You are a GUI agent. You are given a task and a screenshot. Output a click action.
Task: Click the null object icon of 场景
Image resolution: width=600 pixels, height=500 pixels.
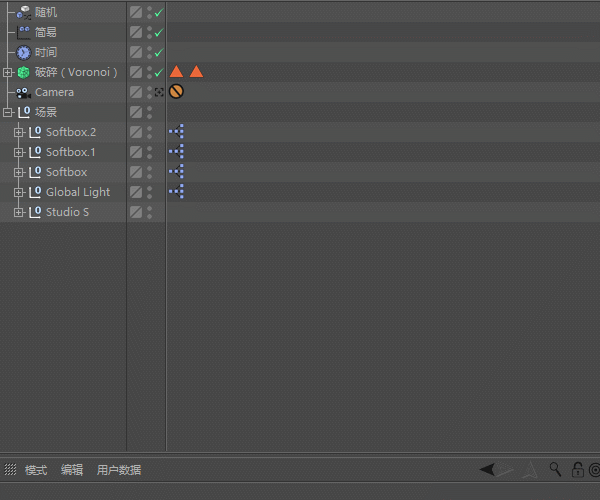24,112
